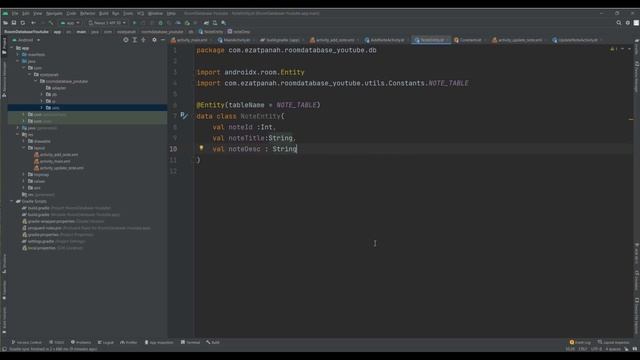The image size is (640, 360).
Task: Open Search Everywhere magnifier icon
Action: click(619, 23)
